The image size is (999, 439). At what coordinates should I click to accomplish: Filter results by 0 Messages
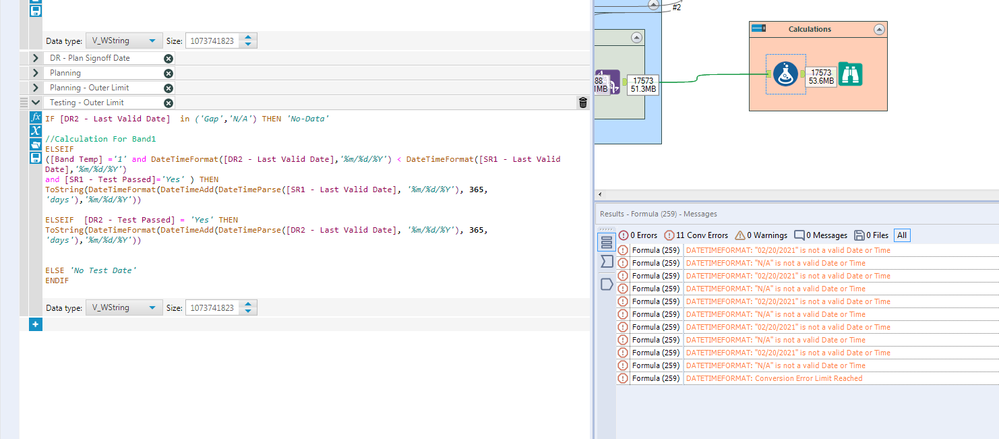coord(821,235)
